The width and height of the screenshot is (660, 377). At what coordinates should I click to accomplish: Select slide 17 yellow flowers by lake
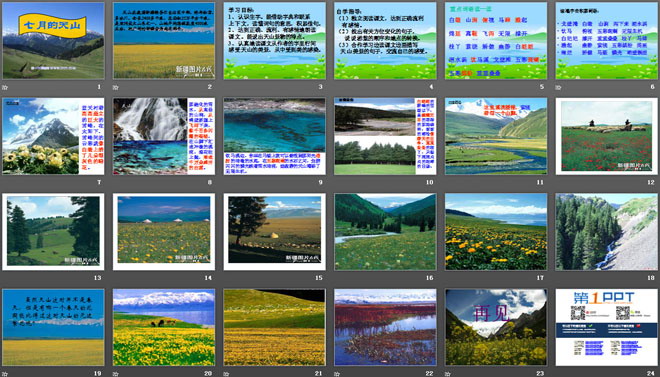(496, 232)
